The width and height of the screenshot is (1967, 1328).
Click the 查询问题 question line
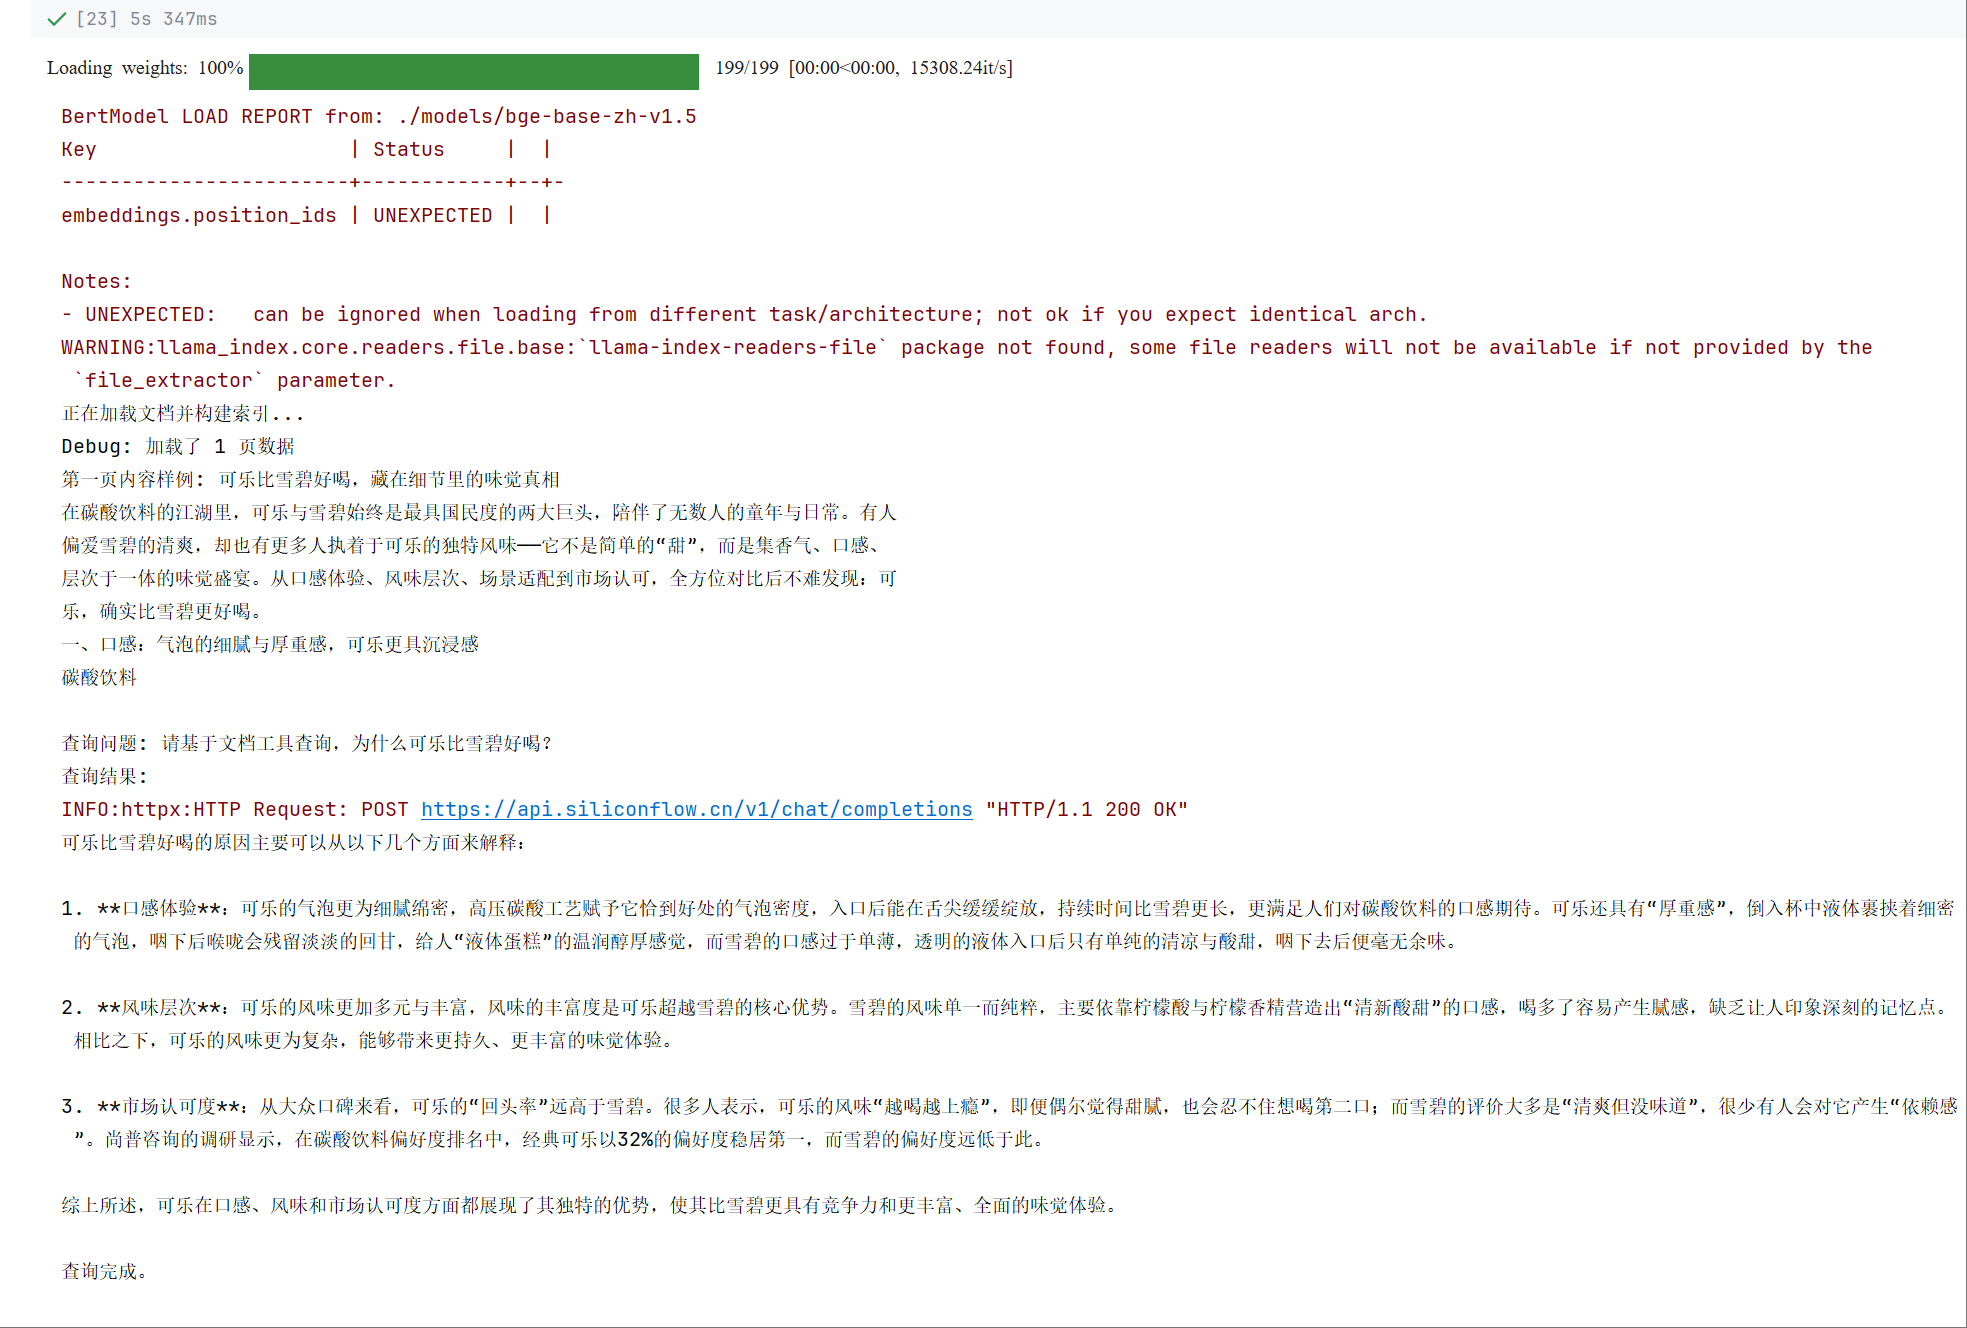306,743
